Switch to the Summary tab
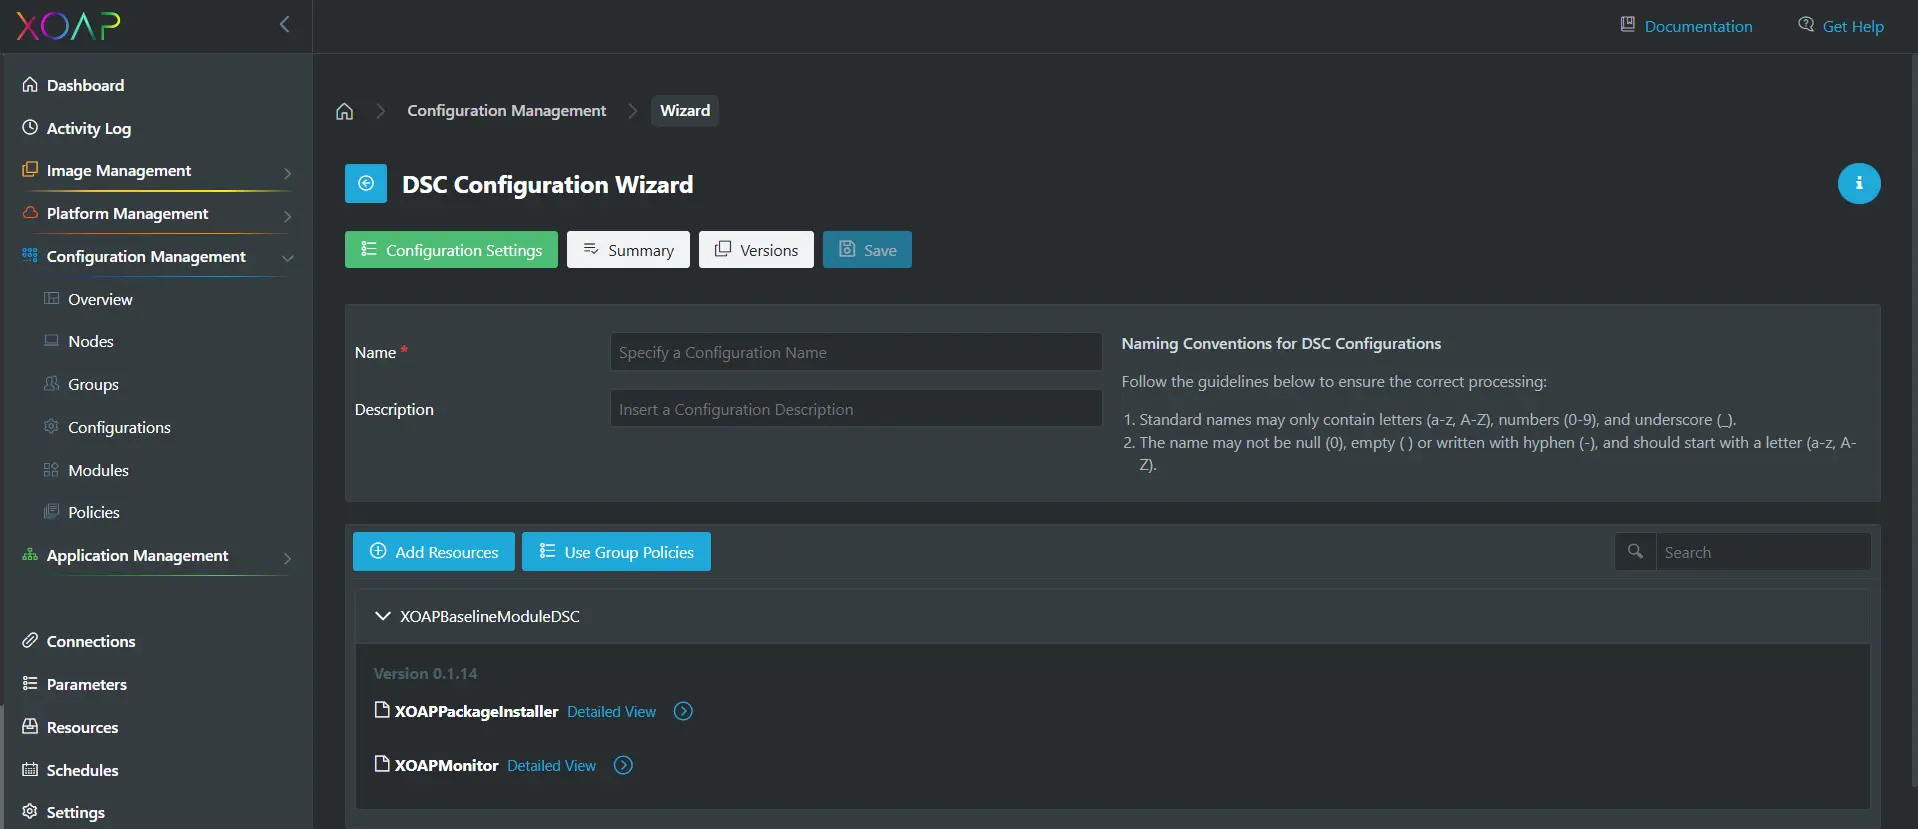 click(628, 250)
